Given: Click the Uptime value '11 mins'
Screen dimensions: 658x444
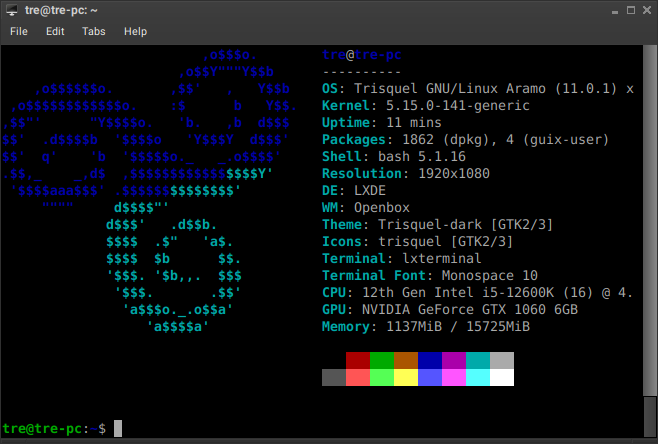Looking at the screenshot, I should click(x=414, y=123).
